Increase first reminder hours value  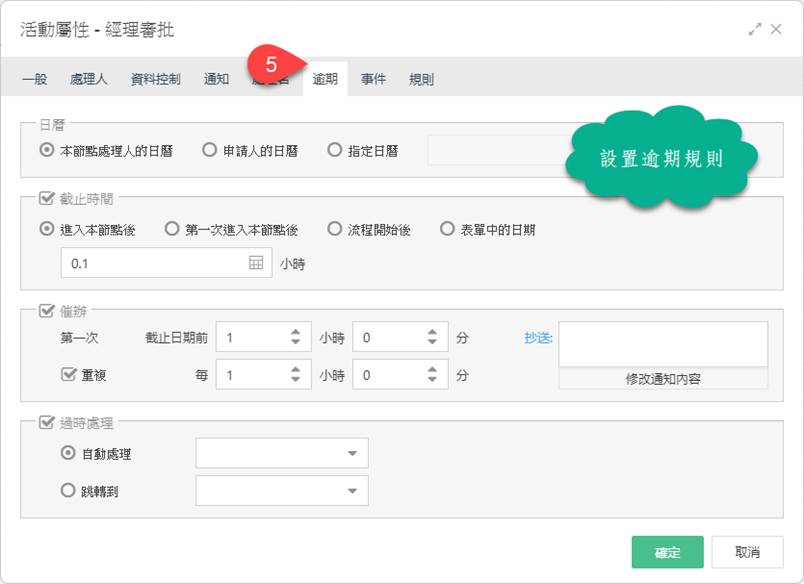[295, 332]
